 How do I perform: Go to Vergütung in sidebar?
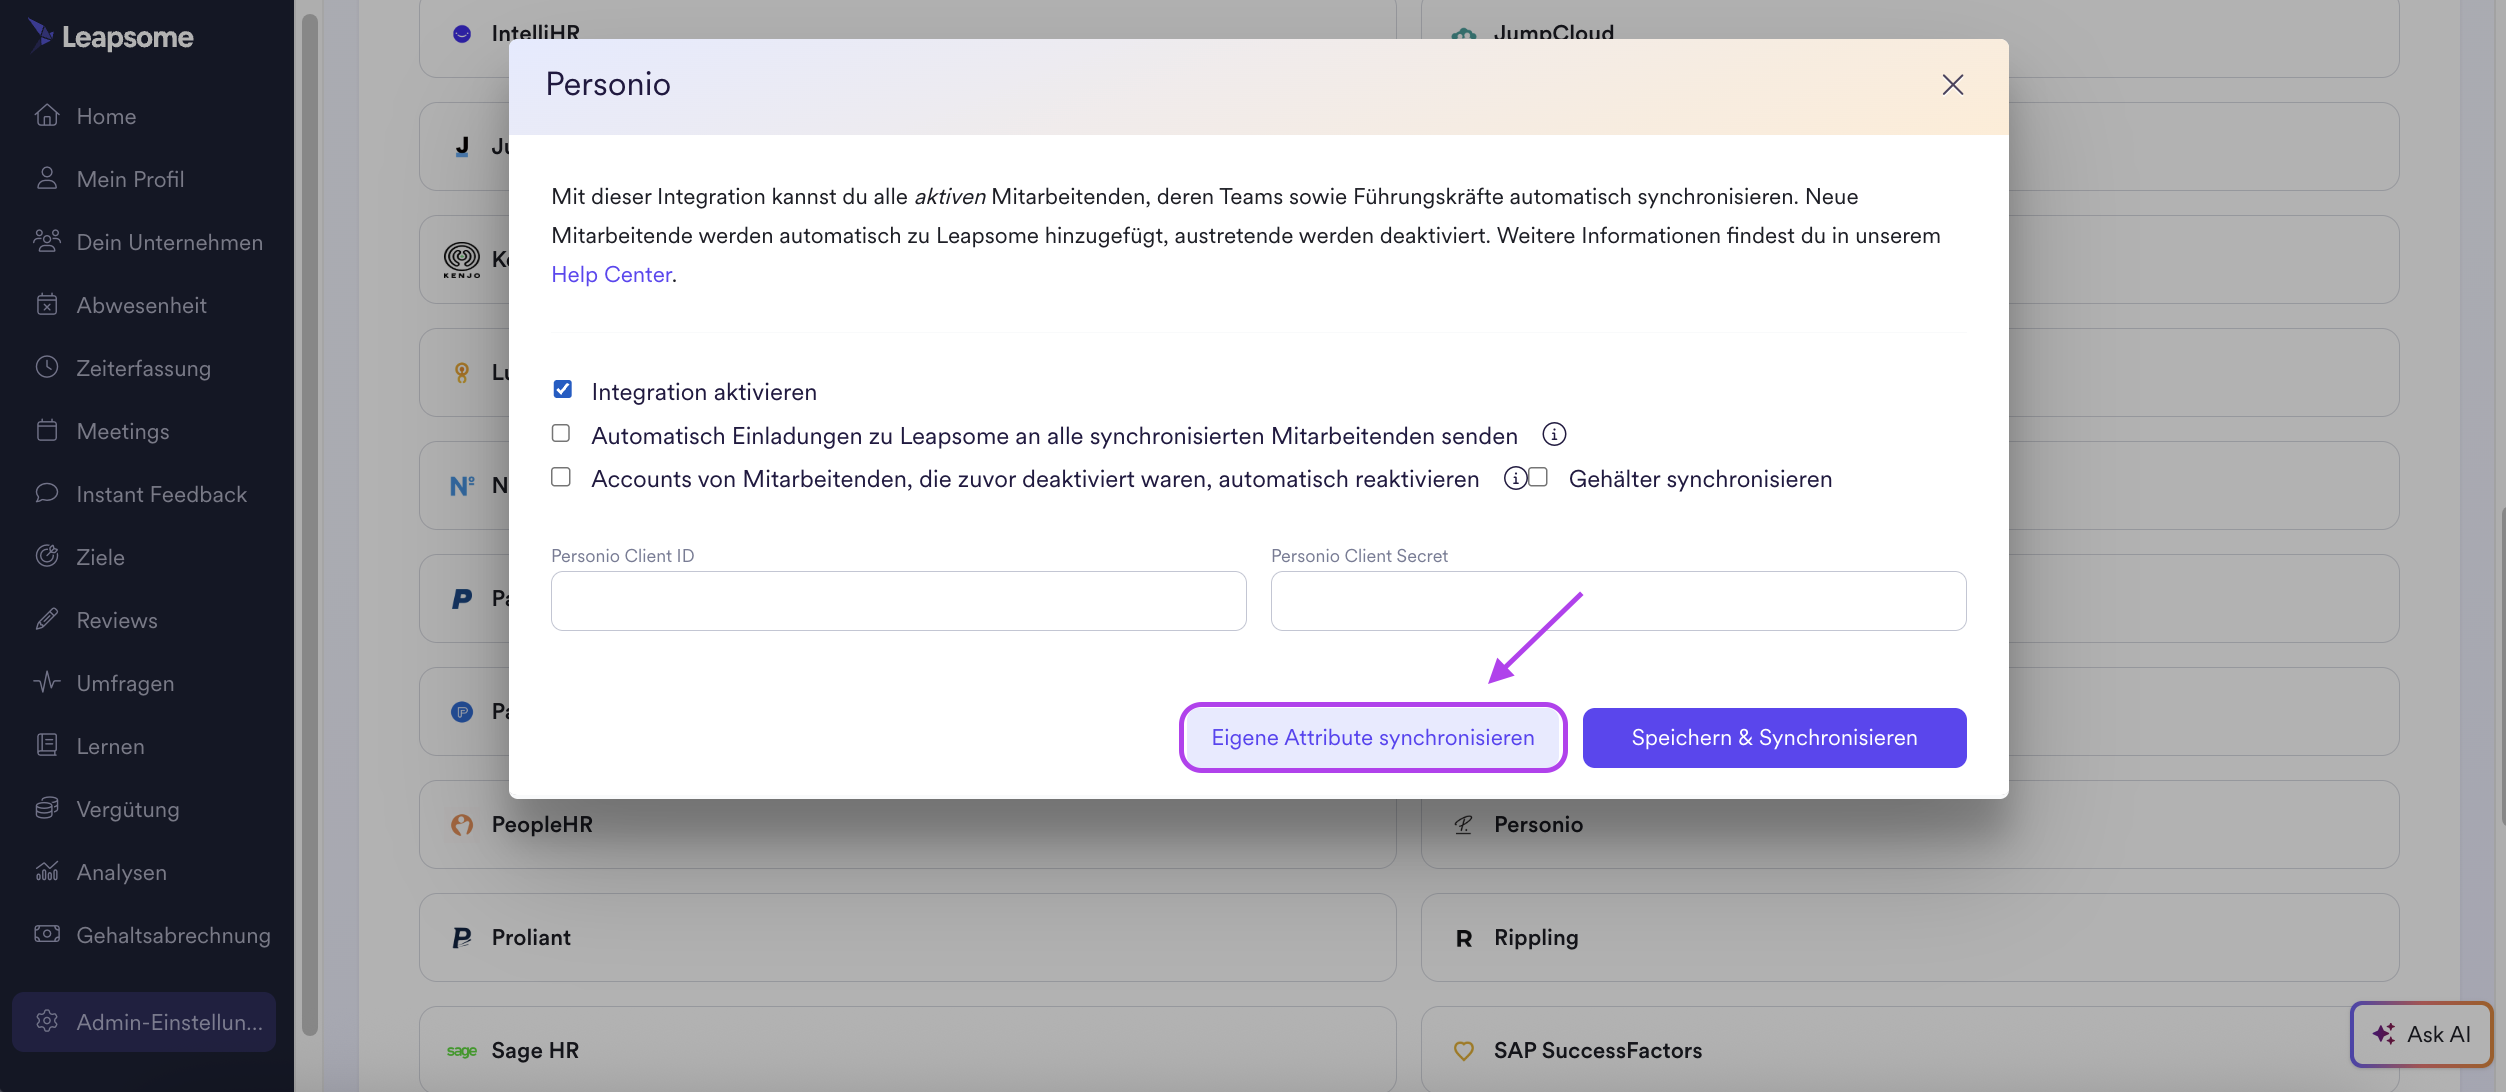click(128, 809)
